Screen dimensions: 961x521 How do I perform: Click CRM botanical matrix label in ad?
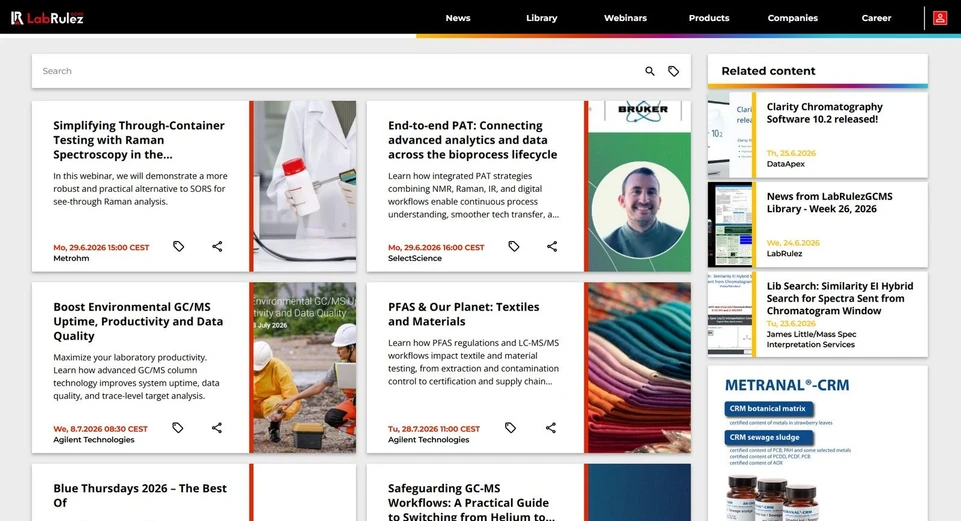pos(767,408)
